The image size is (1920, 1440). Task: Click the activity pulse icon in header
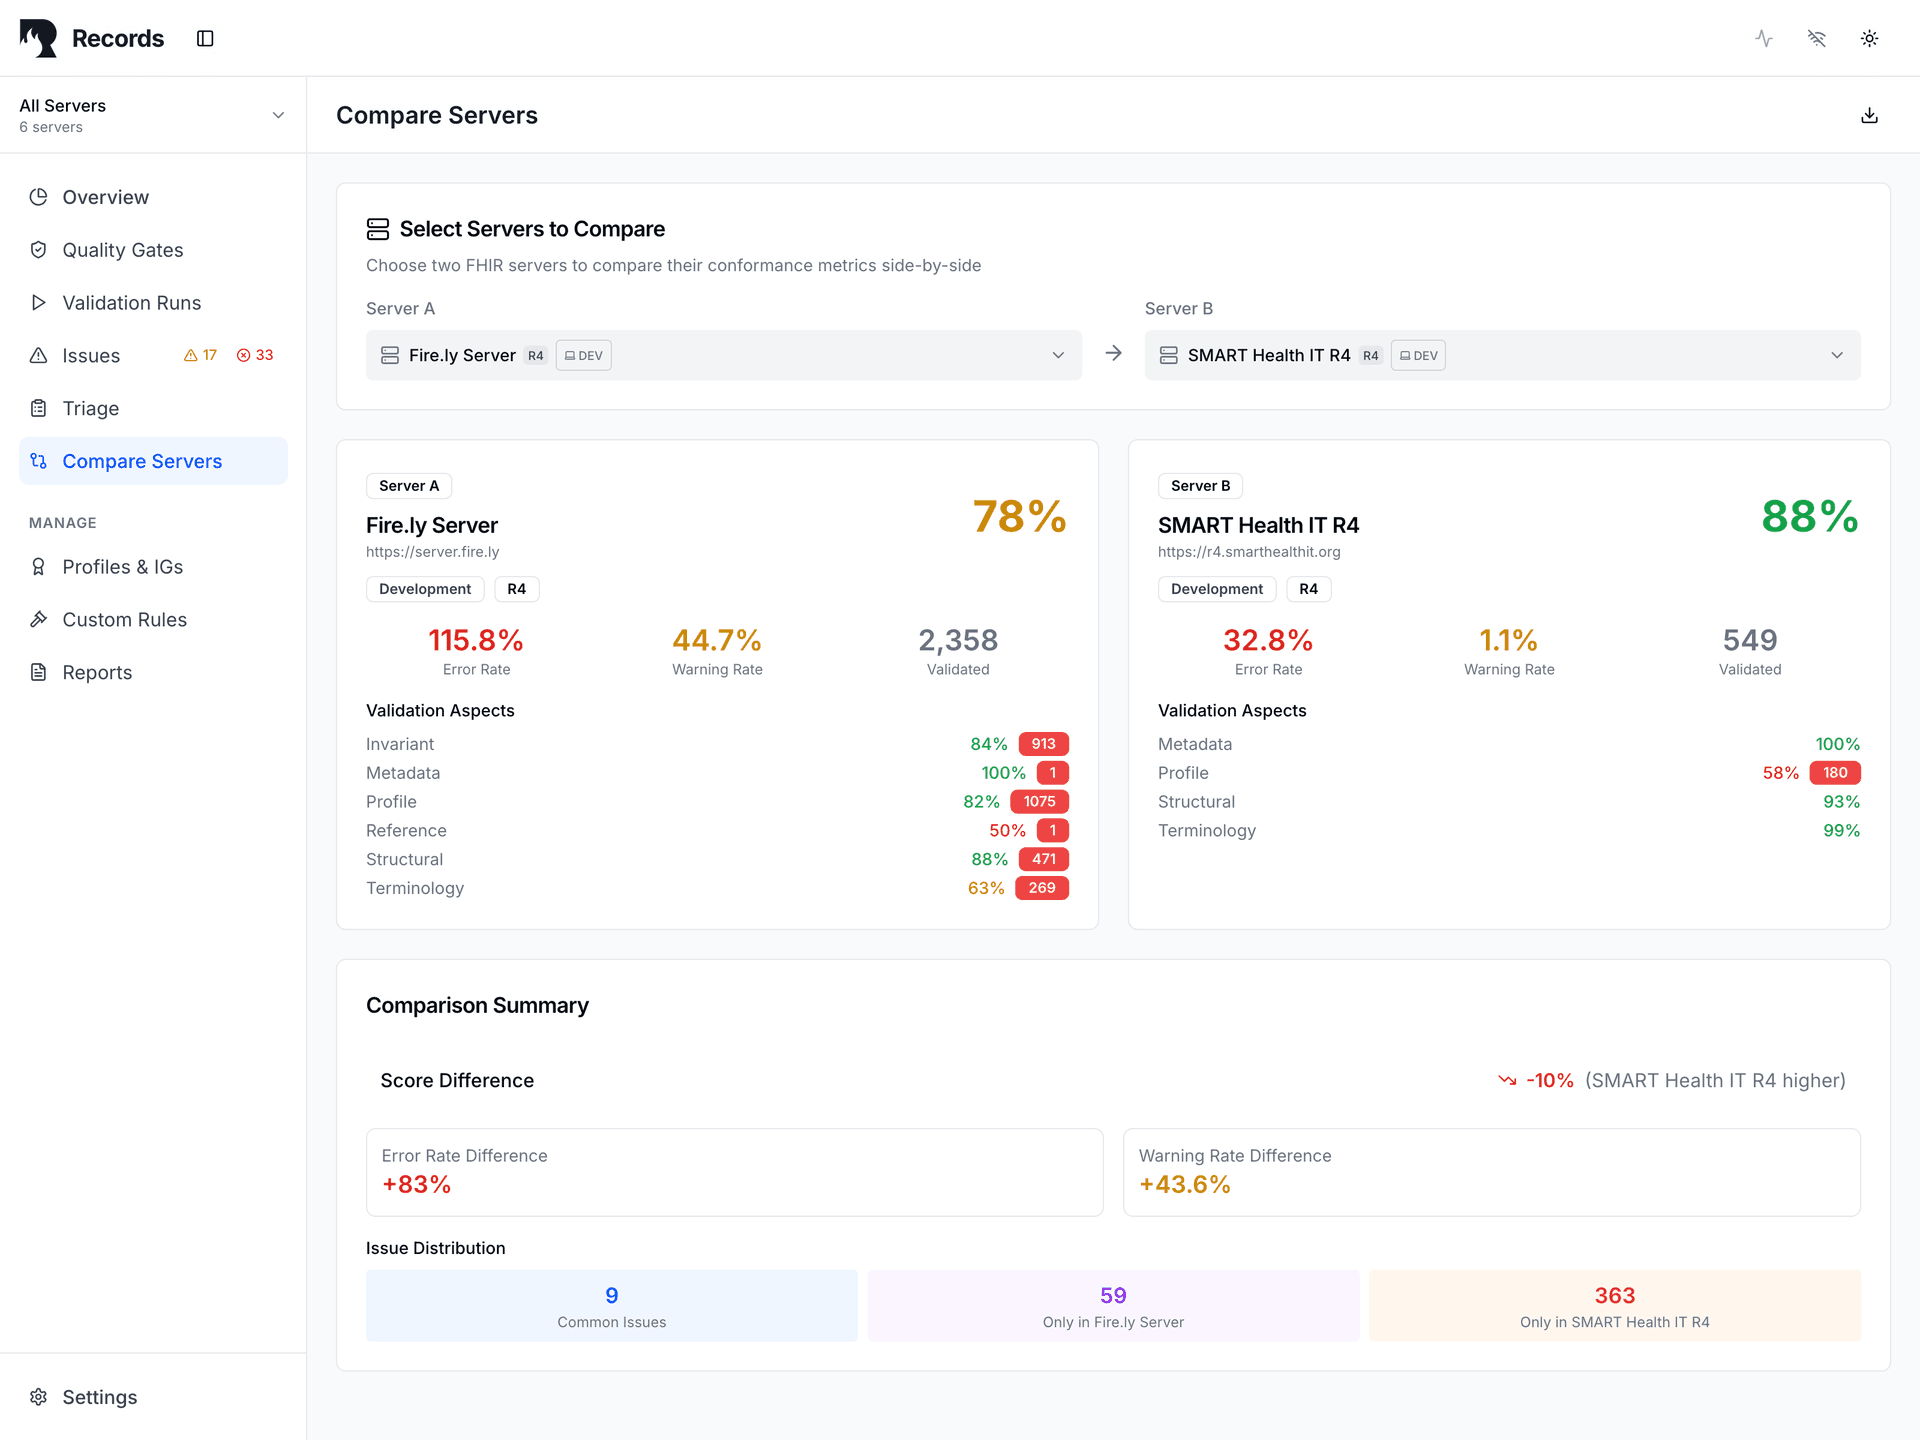[1764, 38]
